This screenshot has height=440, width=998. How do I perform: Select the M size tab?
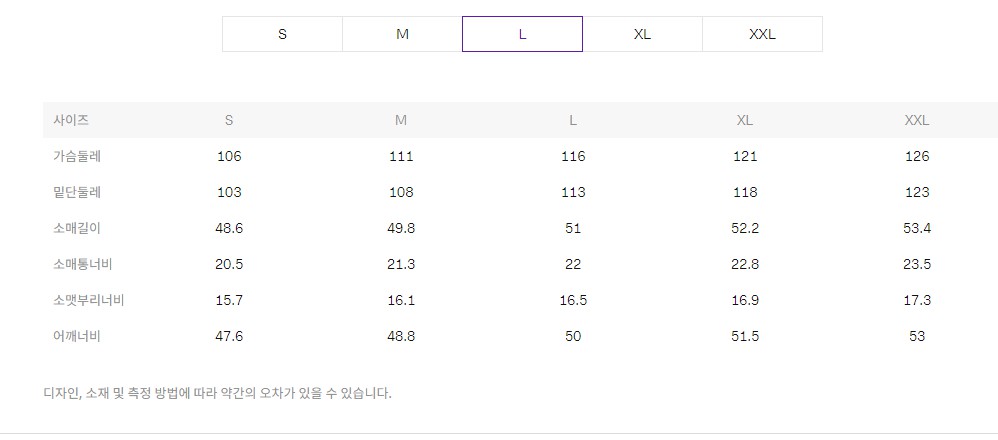pos(402,34)
